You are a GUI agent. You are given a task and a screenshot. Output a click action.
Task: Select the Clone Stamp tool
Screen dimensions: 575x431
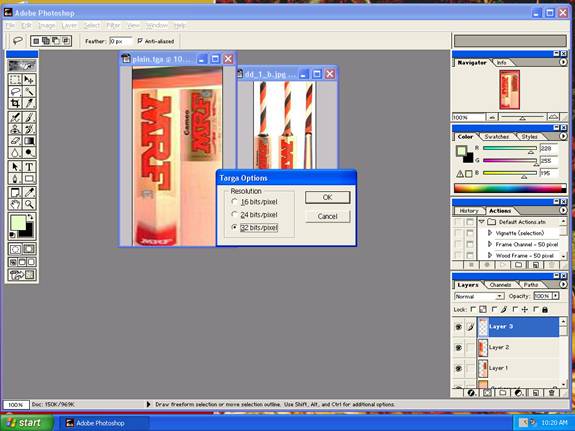15,129
